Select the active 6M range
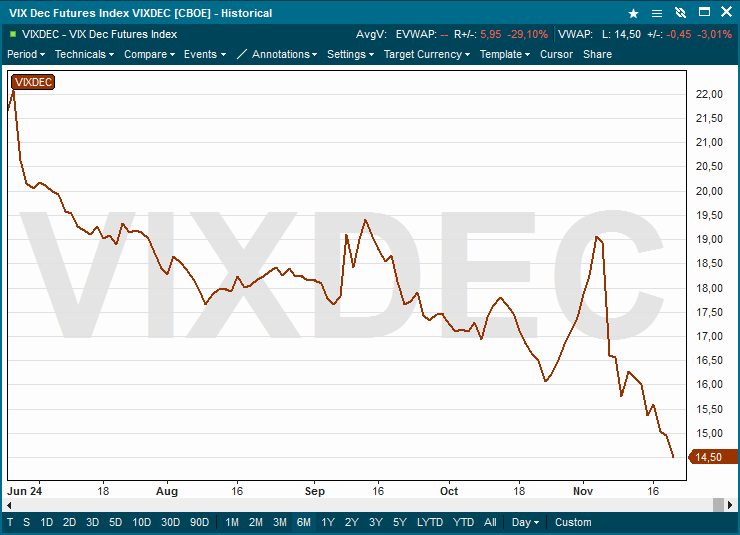This screenshot has height=535, width=740. click(304, 522)
